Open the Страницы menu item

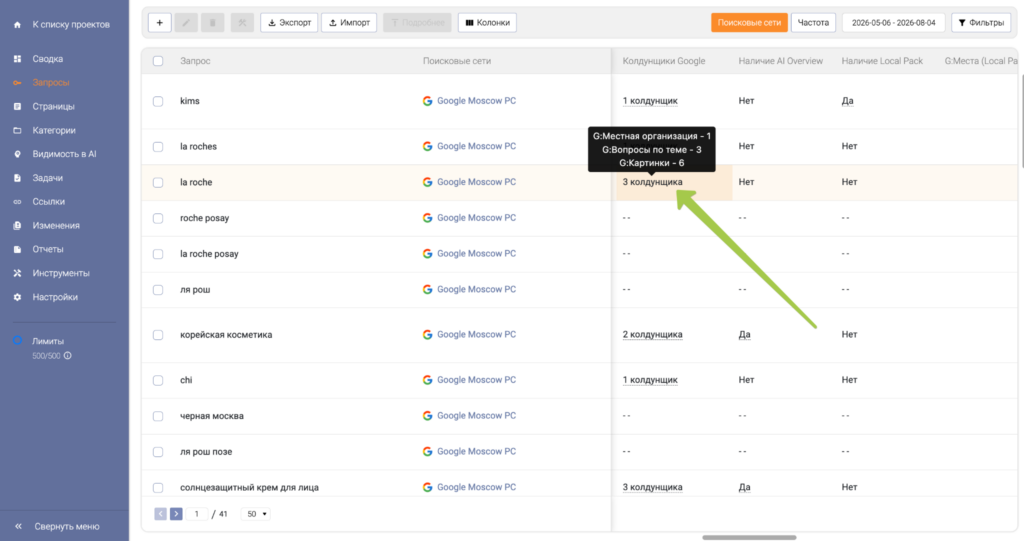54,107
